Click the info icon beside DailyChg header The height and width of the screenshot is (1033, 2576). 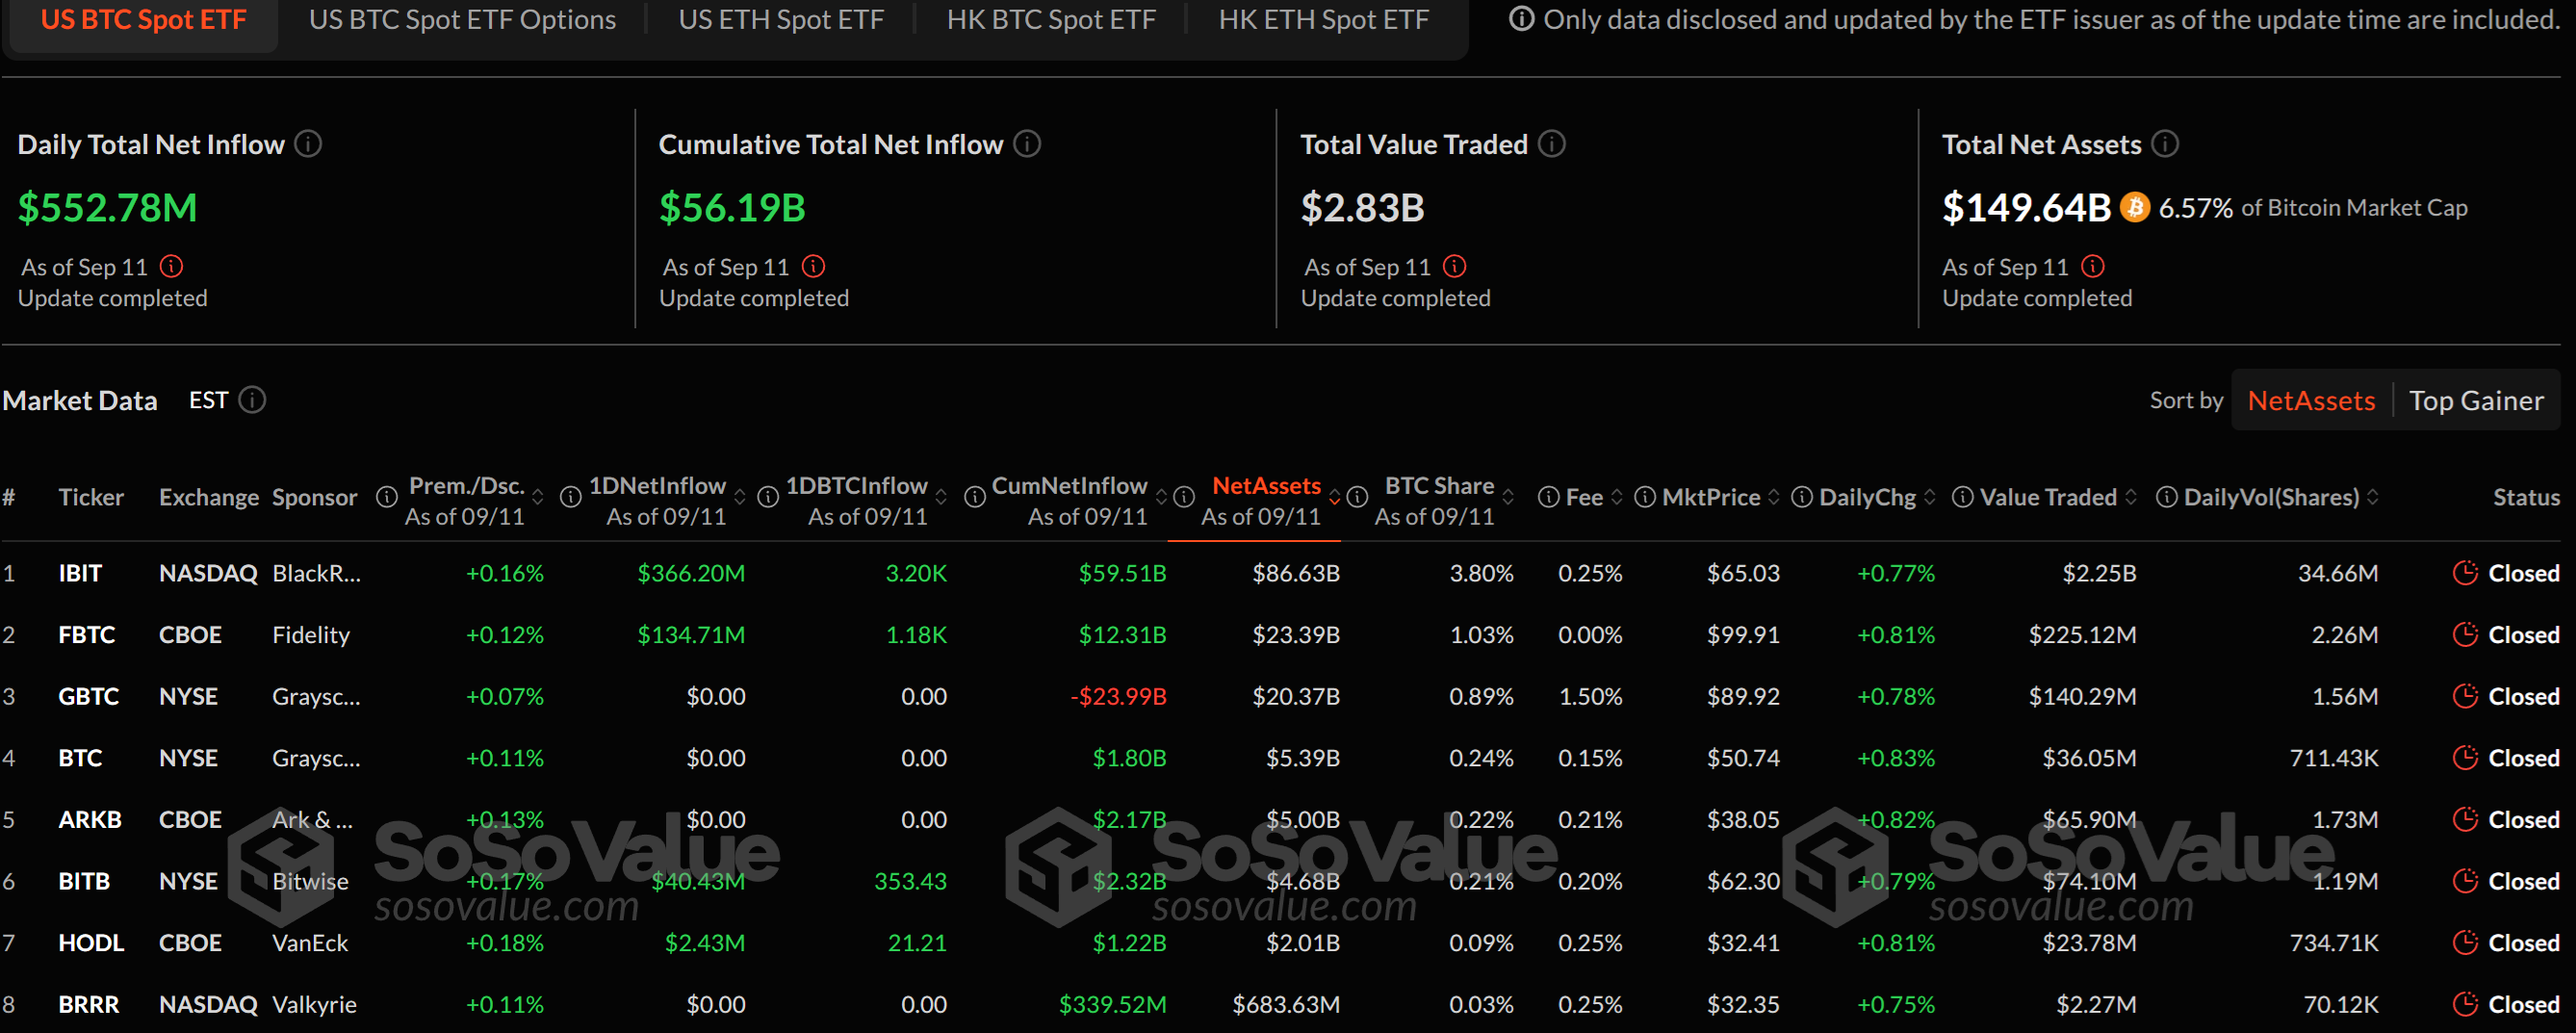[x=1801, y=497]
